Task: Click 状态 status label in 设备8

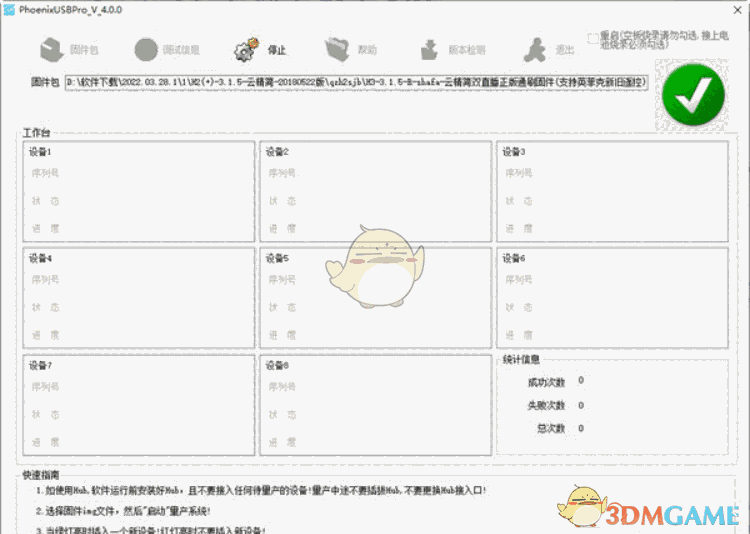Action: pos(282,415)
